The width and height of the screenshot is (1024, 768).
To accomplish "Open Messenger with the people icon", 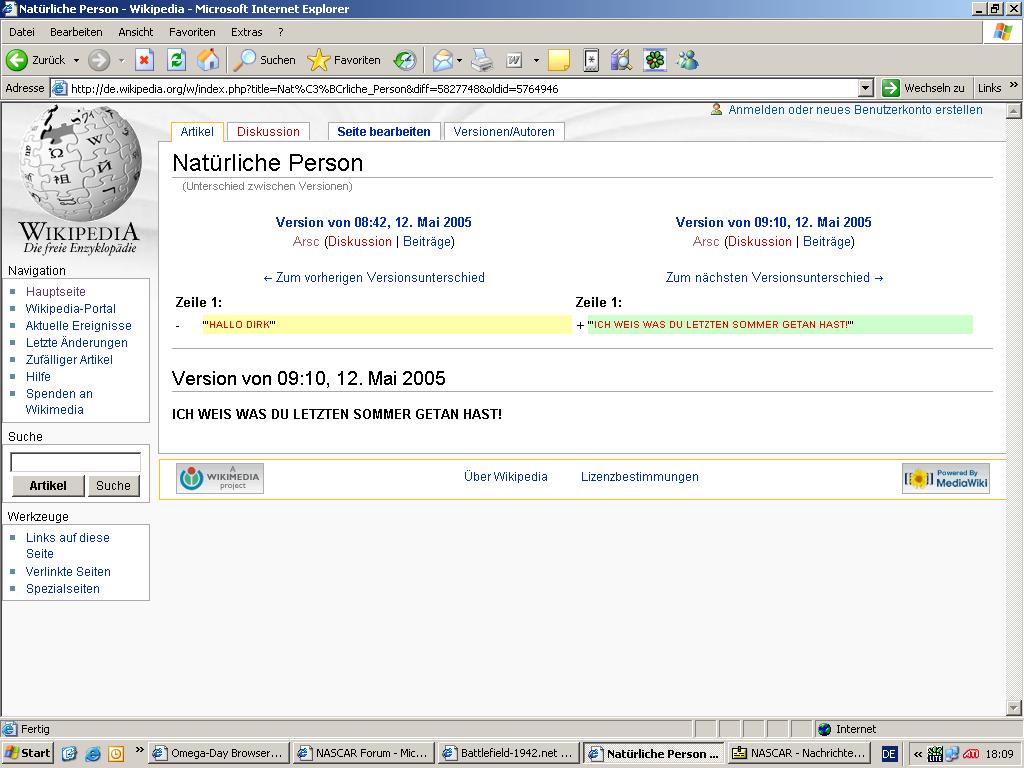I will point(688,60).
